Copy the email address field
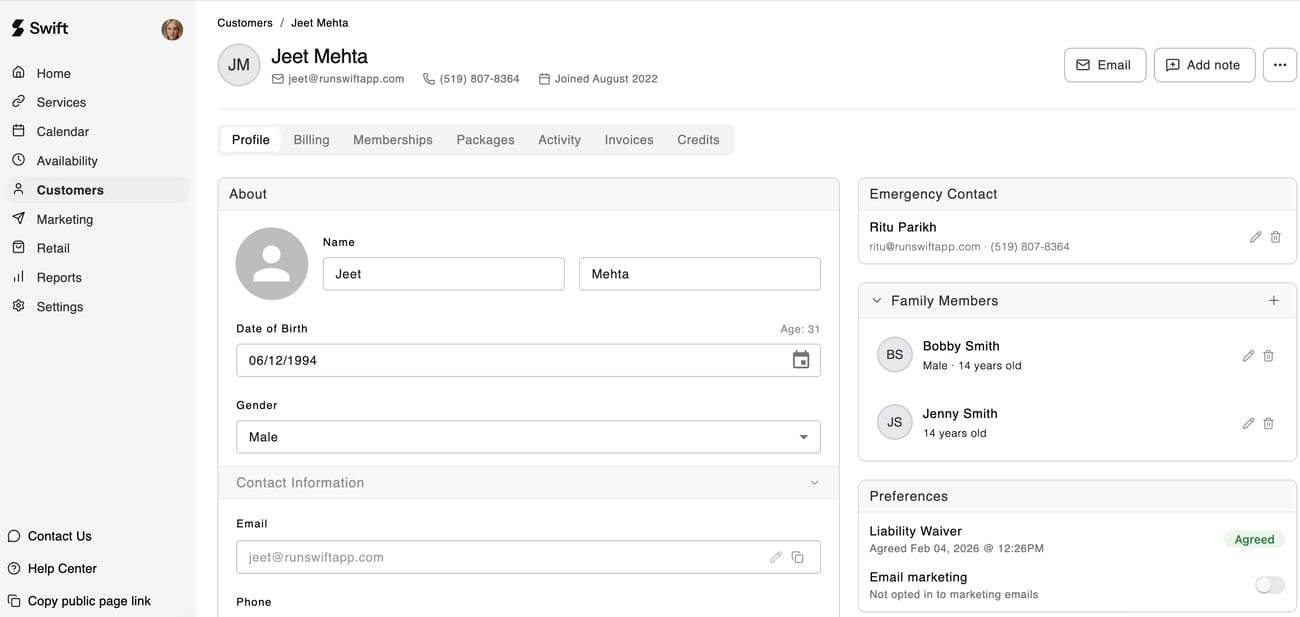 pos(797,557)
